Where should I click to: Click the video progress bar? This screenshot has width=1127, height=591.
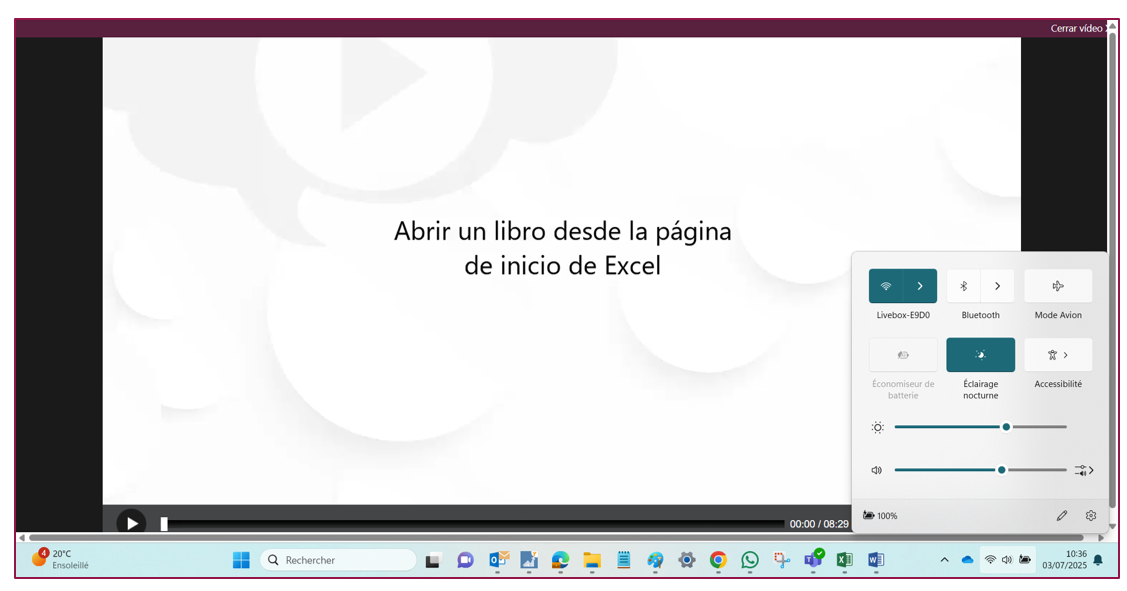(x=474, y=524)
